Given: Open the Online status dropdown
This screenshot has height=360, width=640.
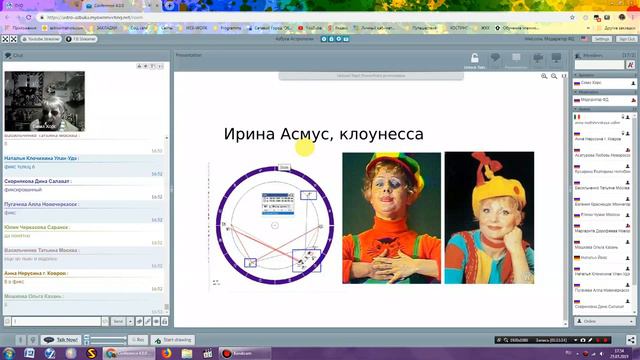Looking at the screenshot, I should click(604, 321).
